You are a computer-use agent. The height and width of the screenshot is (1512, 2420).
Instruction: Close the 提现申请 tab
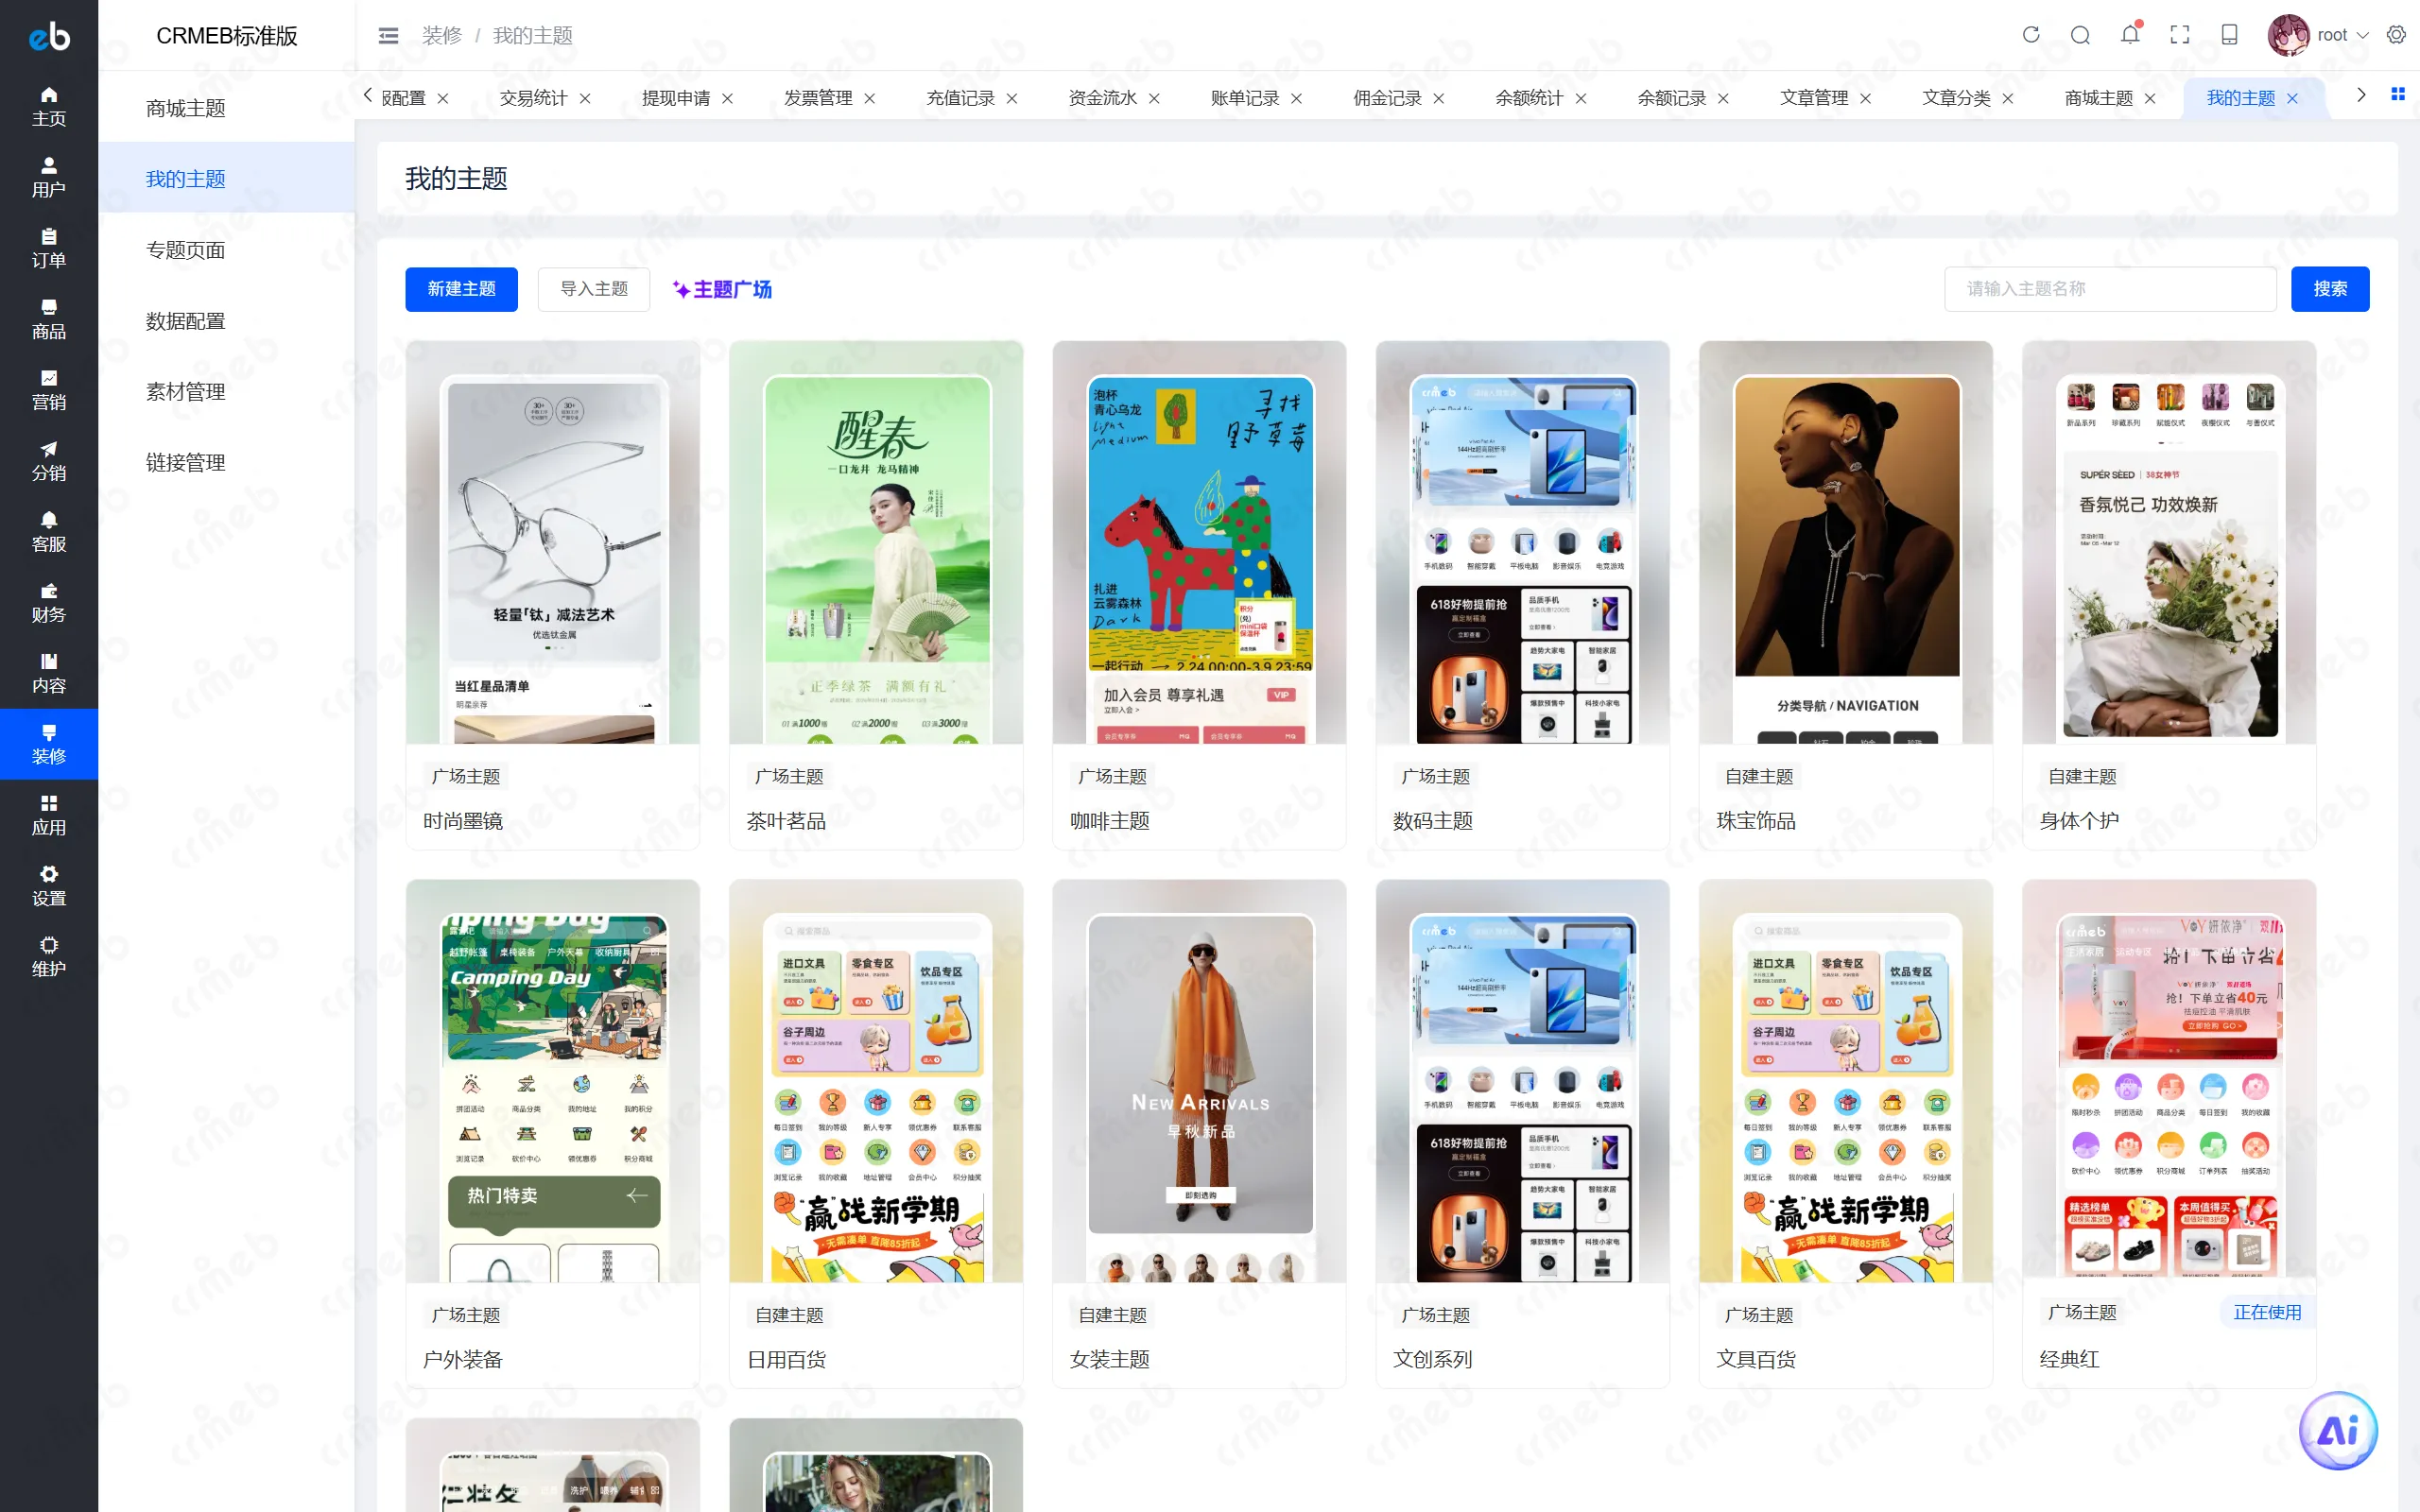tap(728, 98)
